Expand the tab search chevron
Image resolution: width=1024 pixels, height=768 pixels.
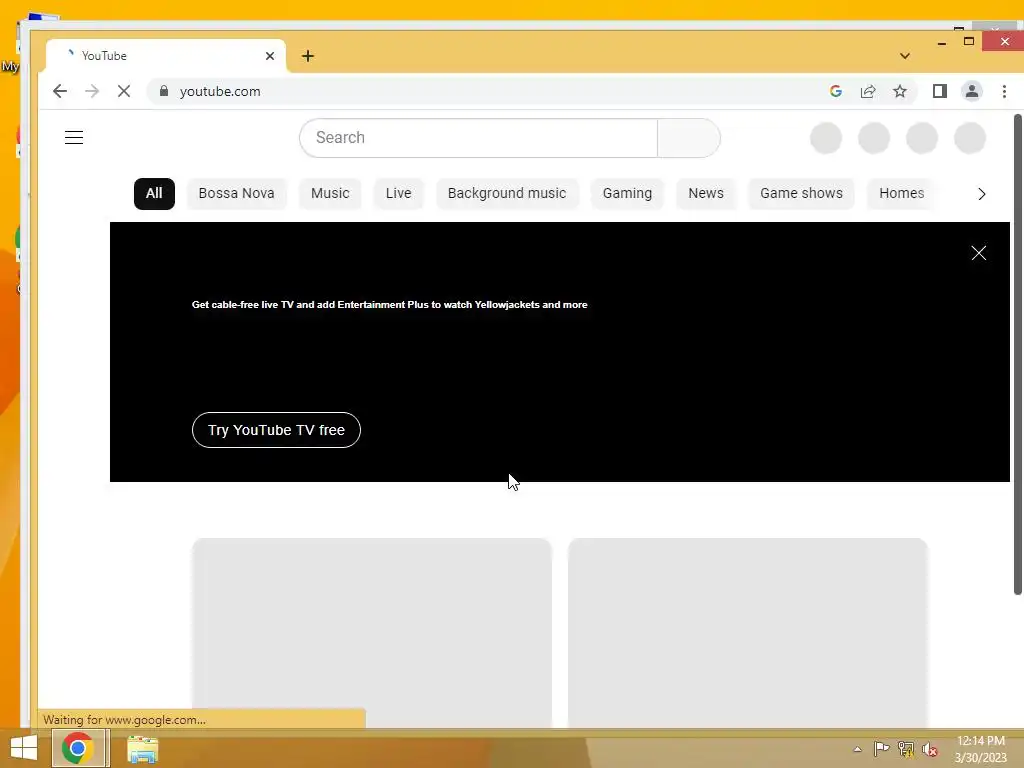[x=904, y=56]
